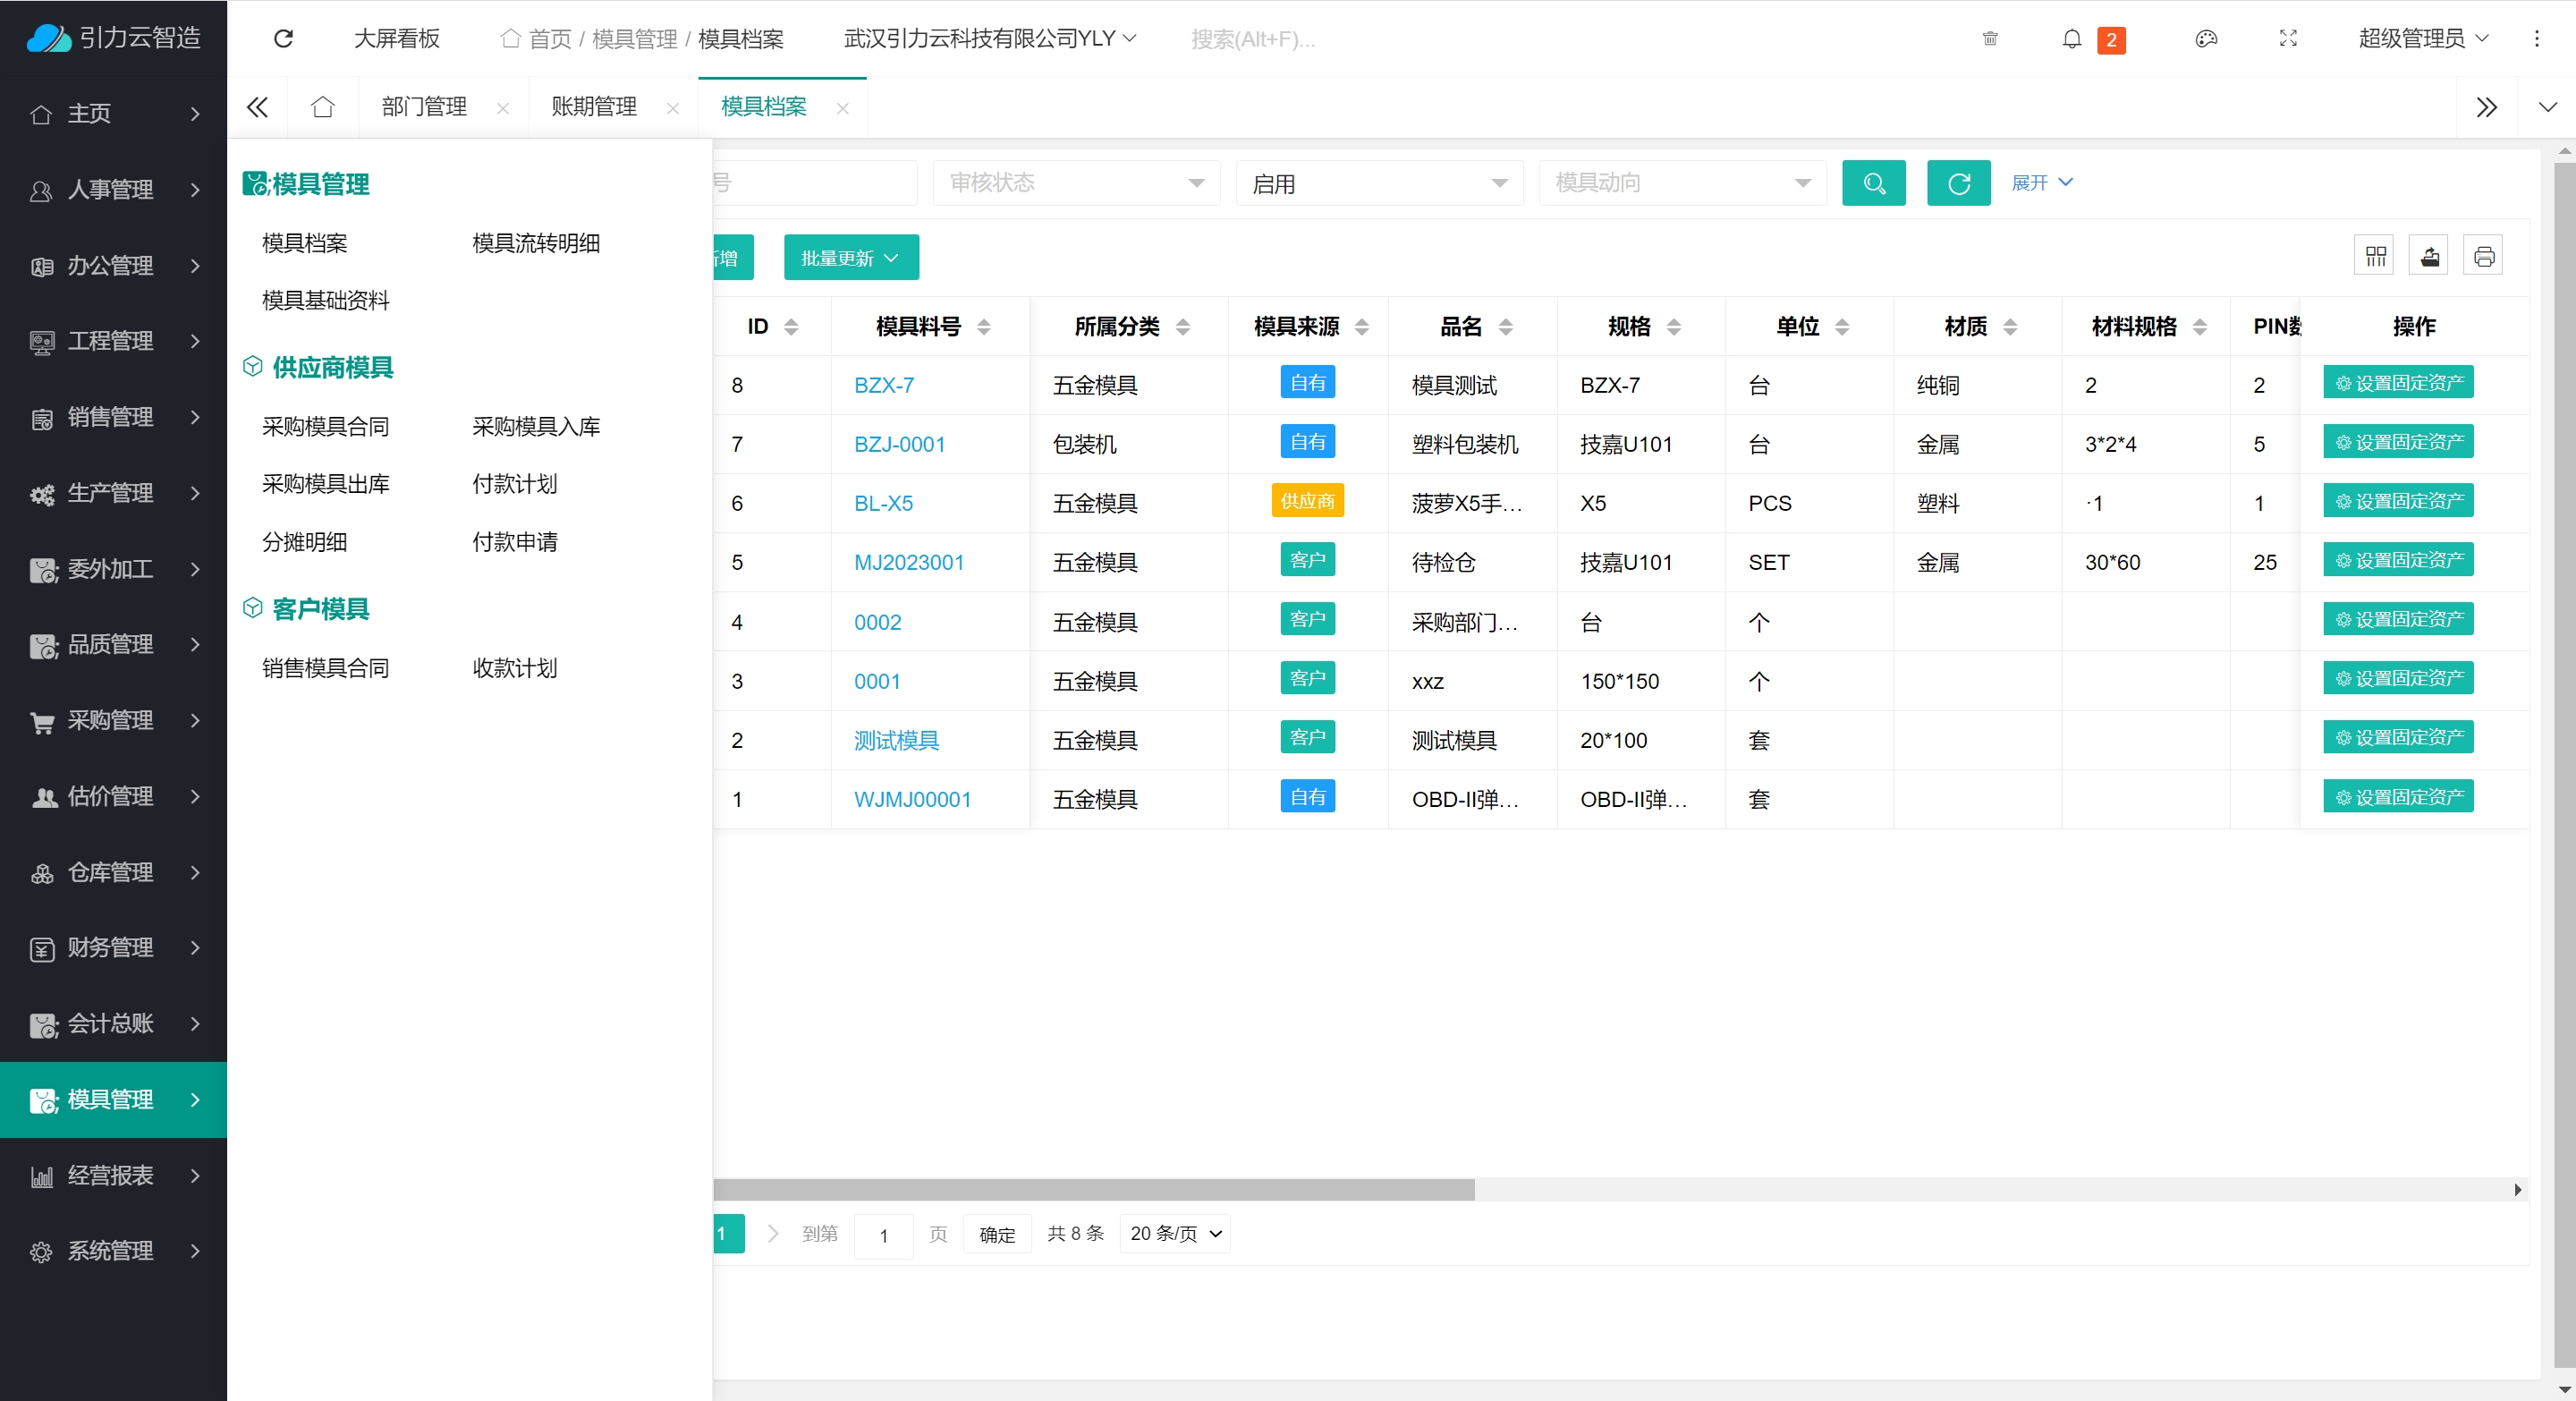Open the 审核状态 dropdown

click(x=1075, y=183)
